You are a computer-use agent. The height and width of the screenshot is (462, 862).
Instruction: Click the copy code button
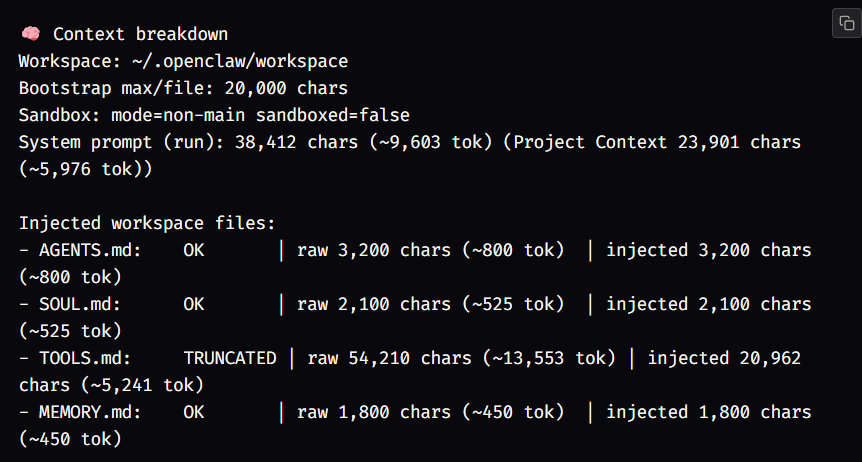point(846,24)
